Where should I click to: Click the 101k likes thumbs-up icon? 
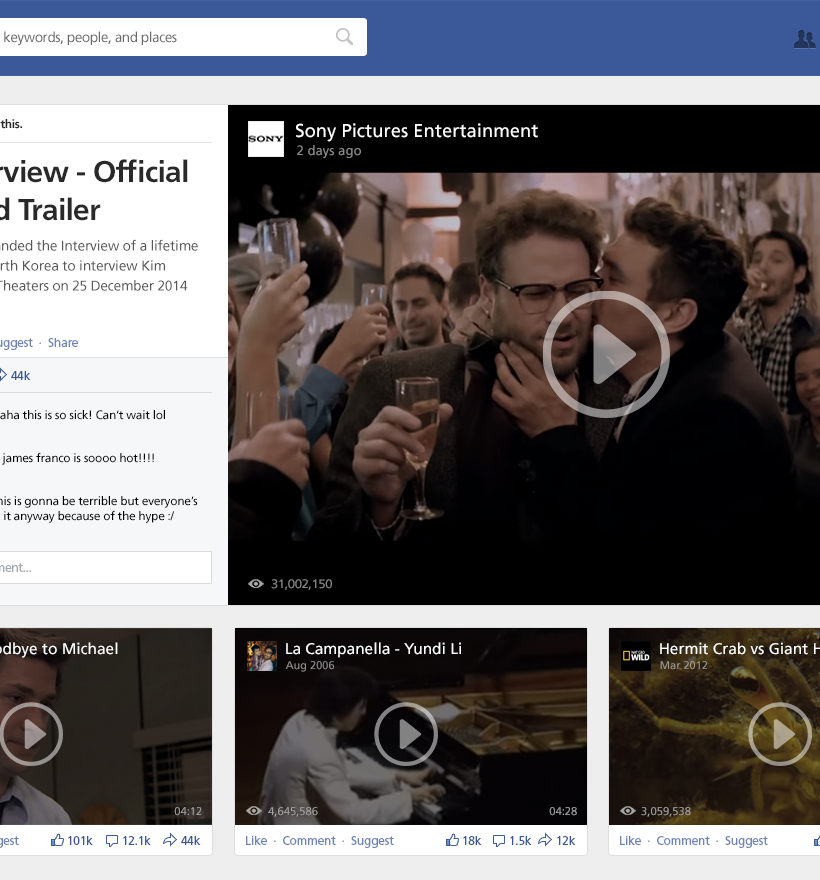pos(58,841)
